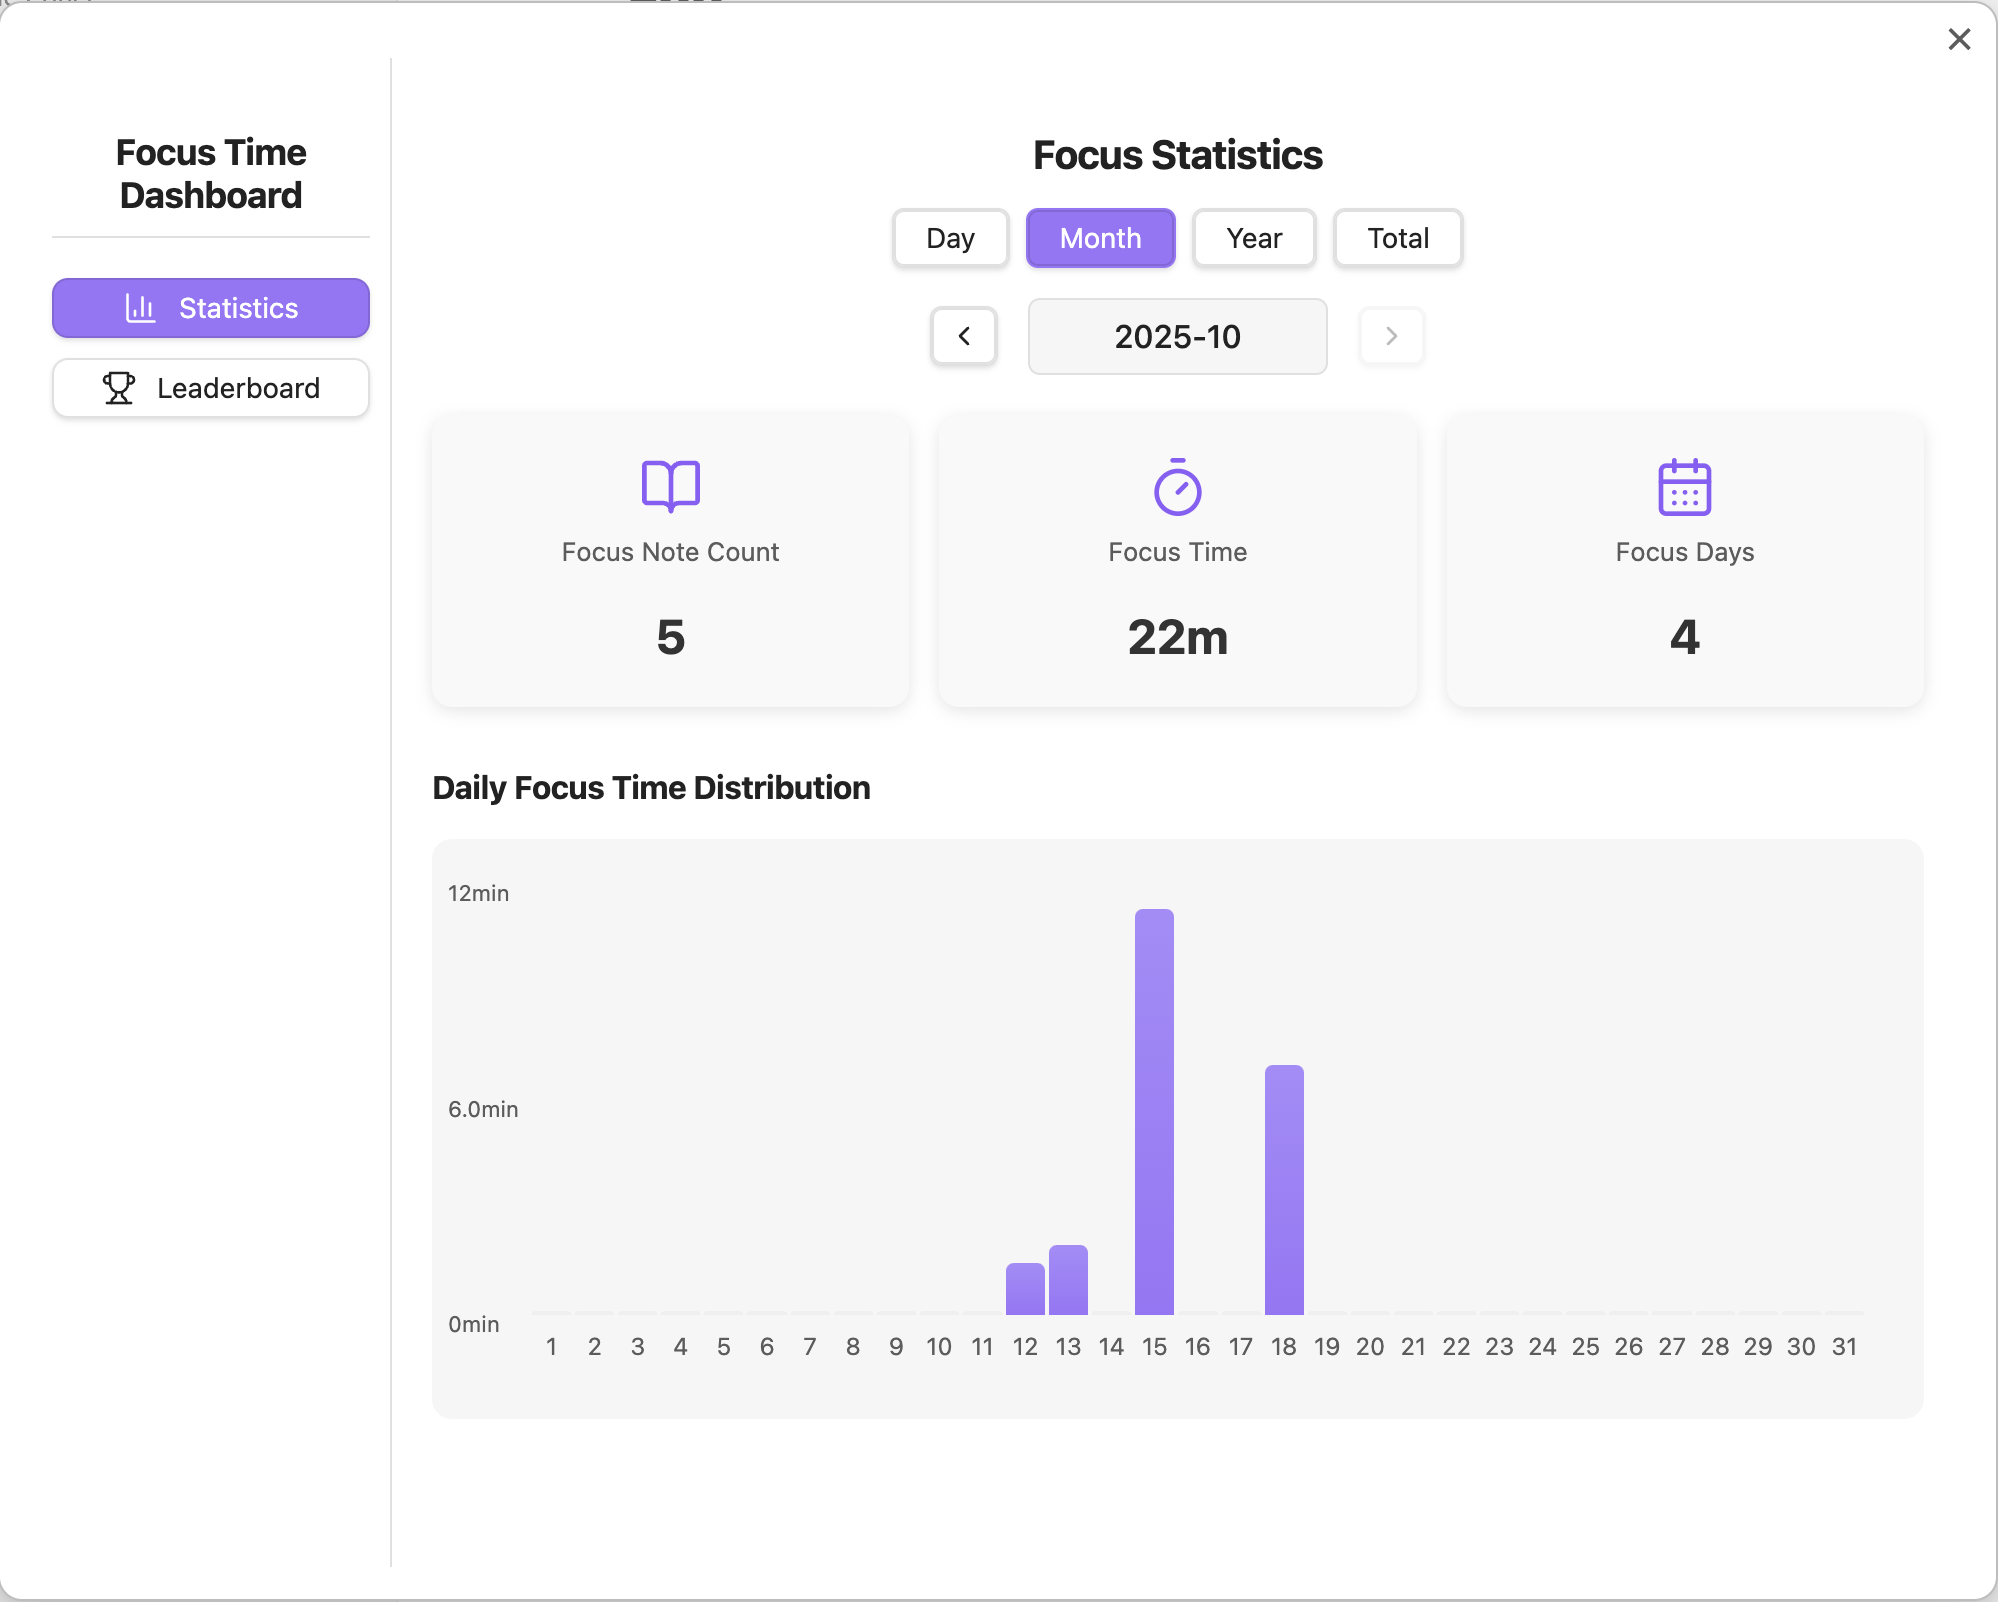The height and width of the screenshot is (1602, 1998).
Task: Go to previous month with left chevron
Action: [964, 336]
